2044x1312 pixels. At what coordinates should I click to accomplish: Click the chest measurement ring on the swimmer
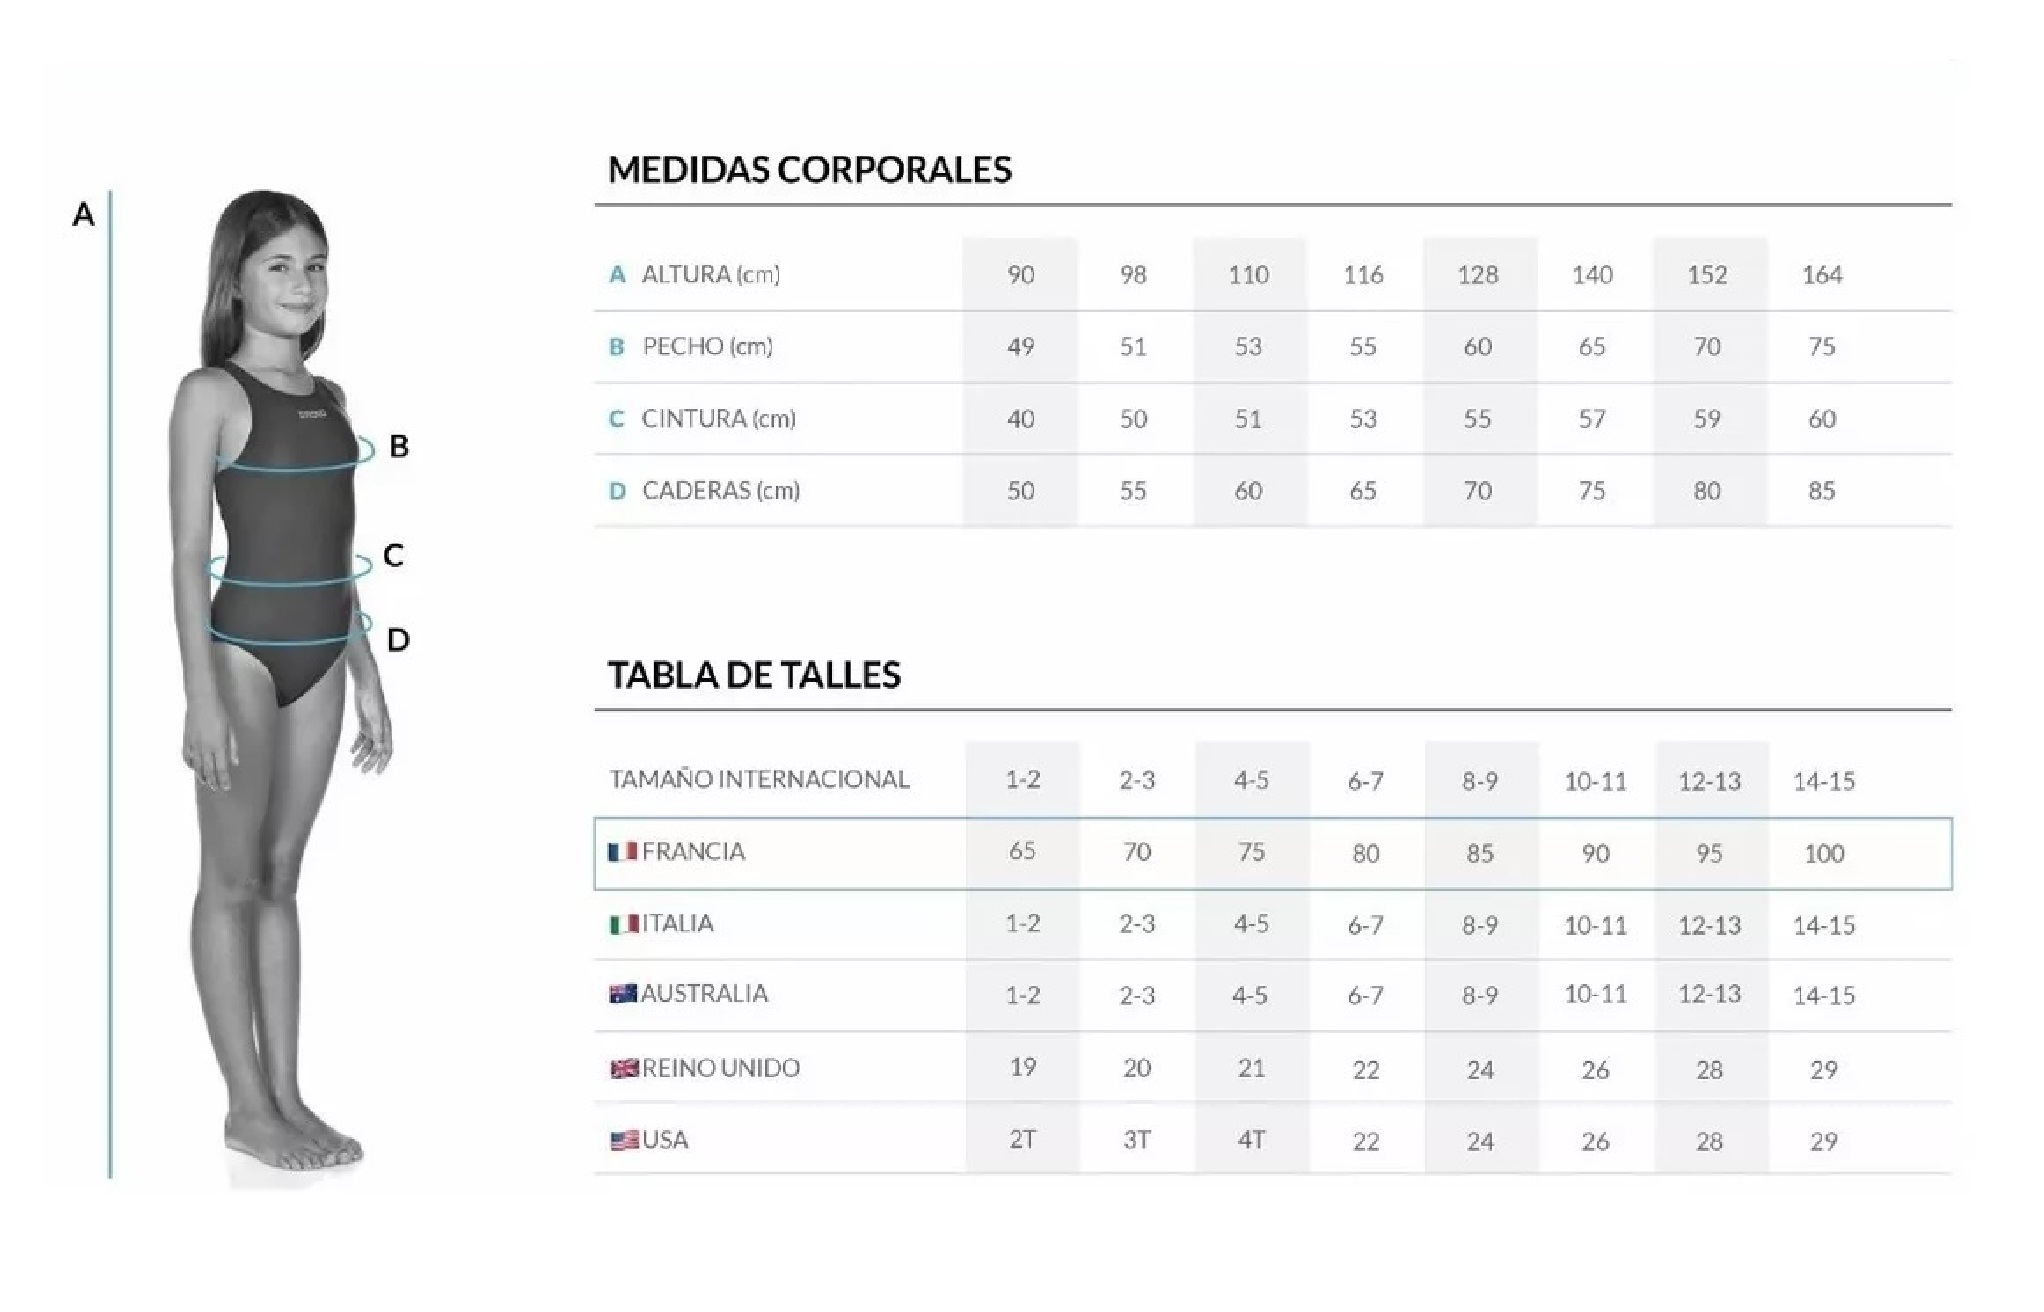click(366, 450)
